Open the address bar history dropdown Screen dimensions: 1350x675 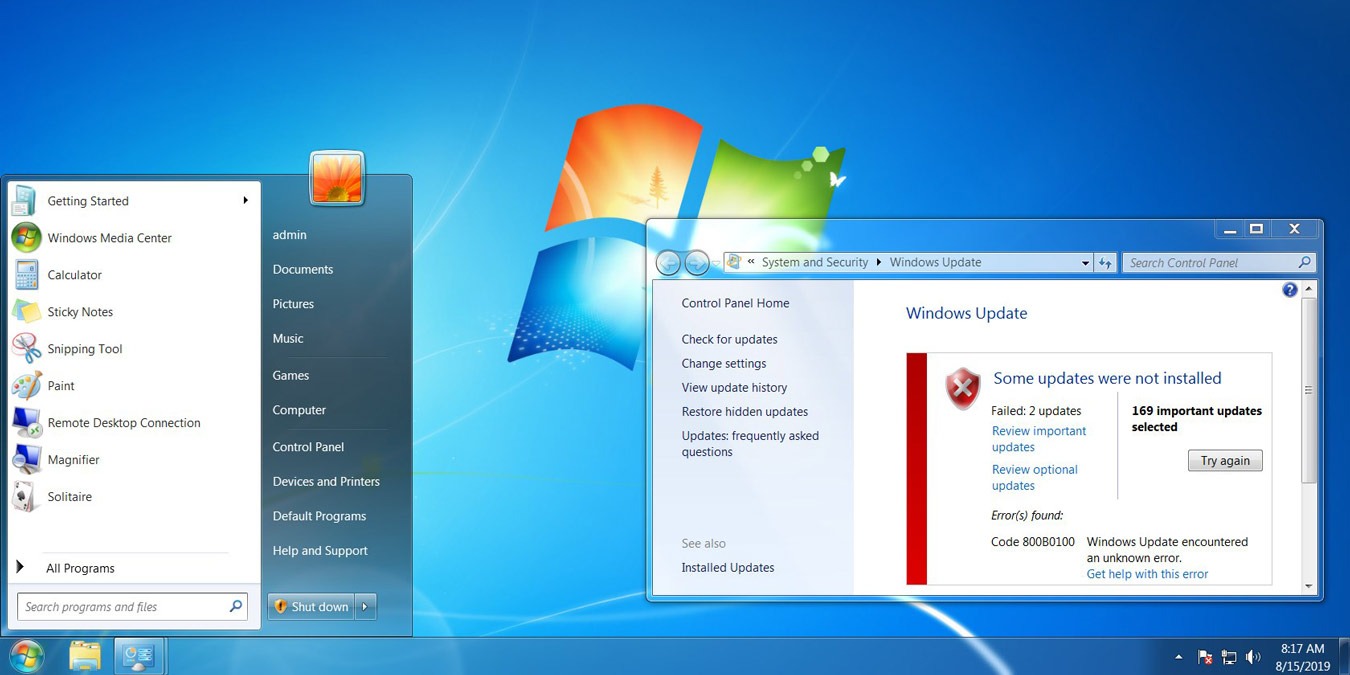(x=1086, y=262)
